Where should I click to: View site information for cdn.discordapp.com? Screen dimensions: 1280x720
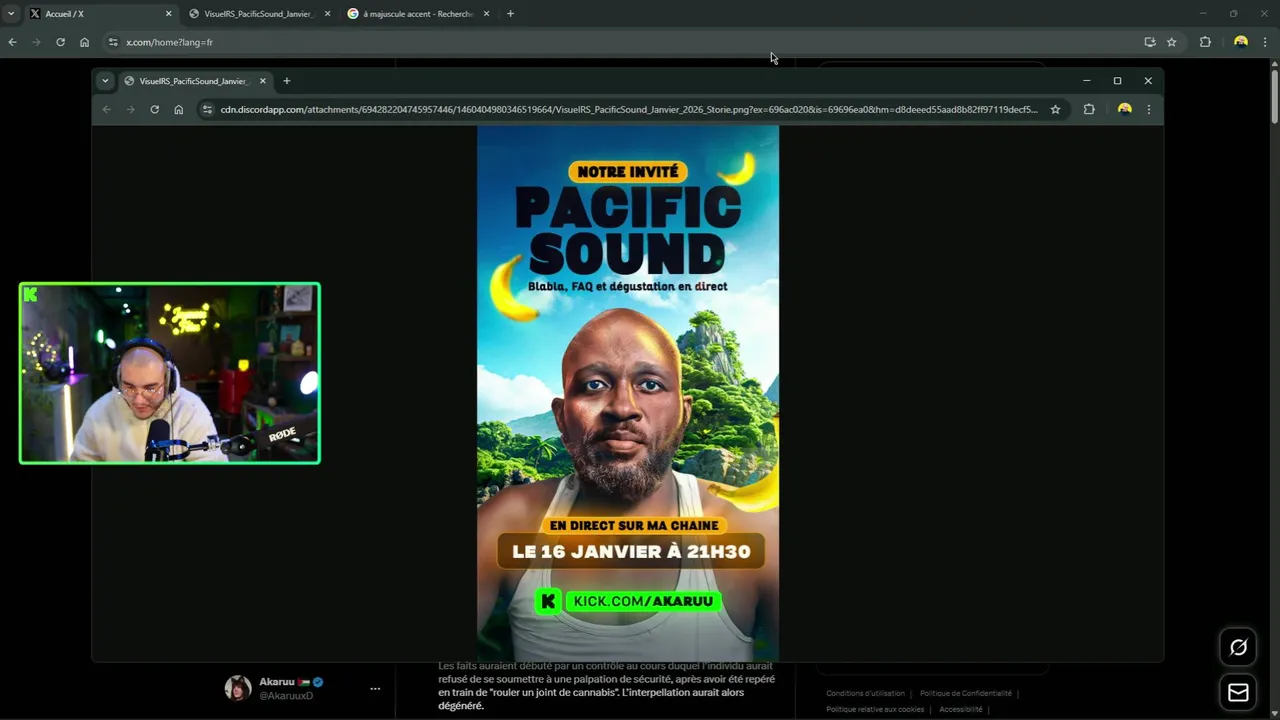pyautogui.click(x=207, y=109)
